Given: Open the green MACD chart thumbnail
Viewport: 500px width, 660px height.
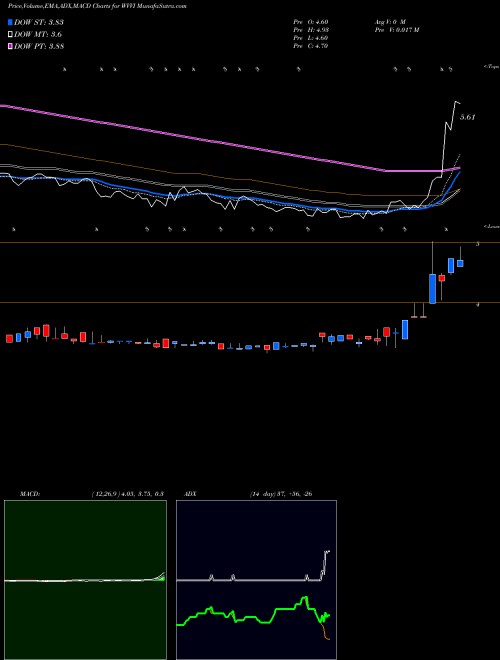Looking at the screenshot, I should (x=85, y=580).
